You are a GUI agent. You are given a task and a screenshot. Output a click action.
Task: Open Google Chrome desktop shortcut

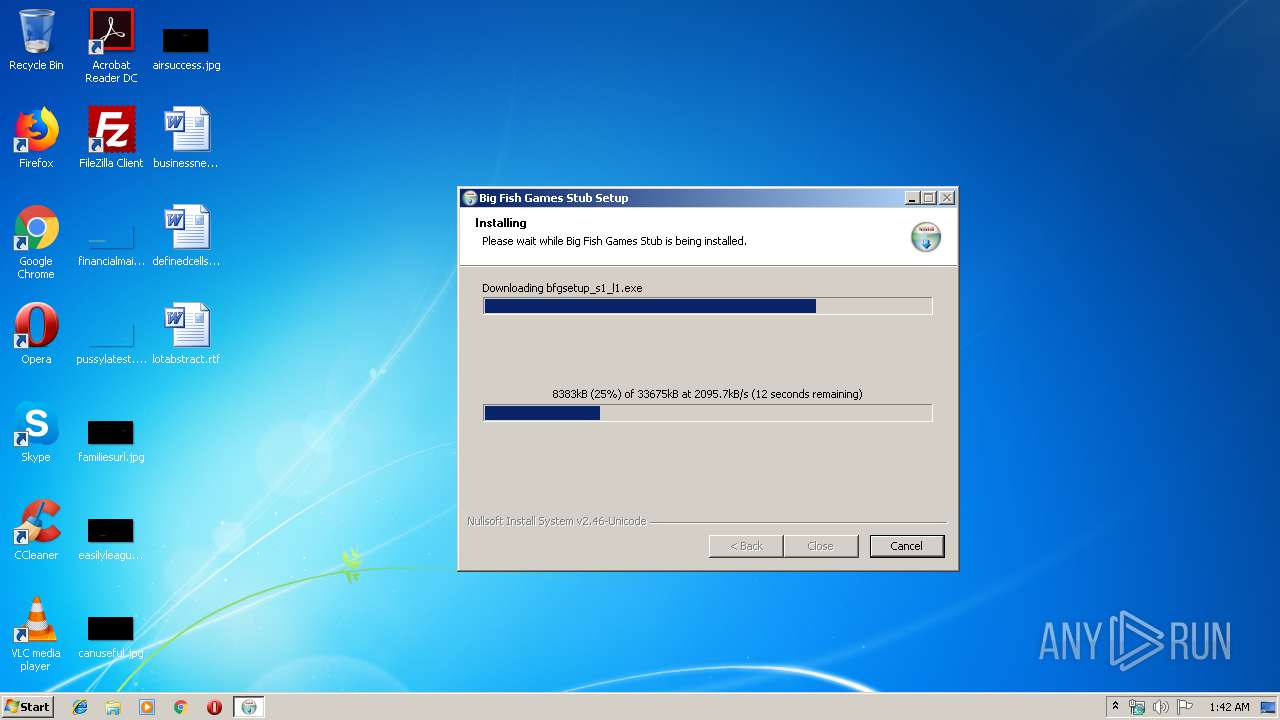coord(36,242)
